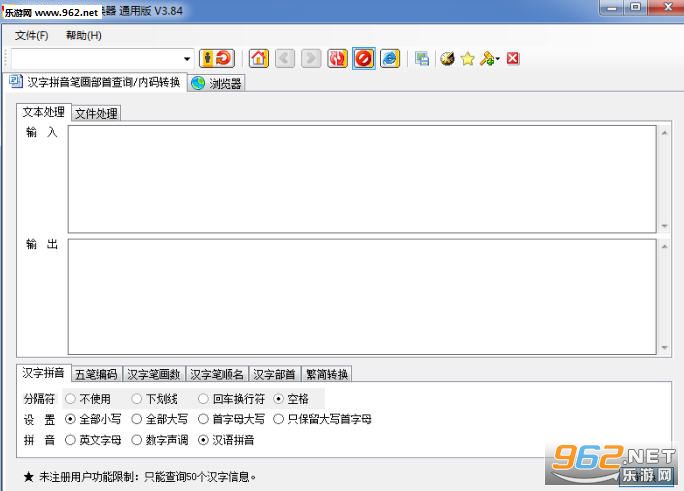Image resolution: width=684 pixels, height=491 pixels.
Task: Click inside the toolbar address input field
Action: [x=96, y=59]
